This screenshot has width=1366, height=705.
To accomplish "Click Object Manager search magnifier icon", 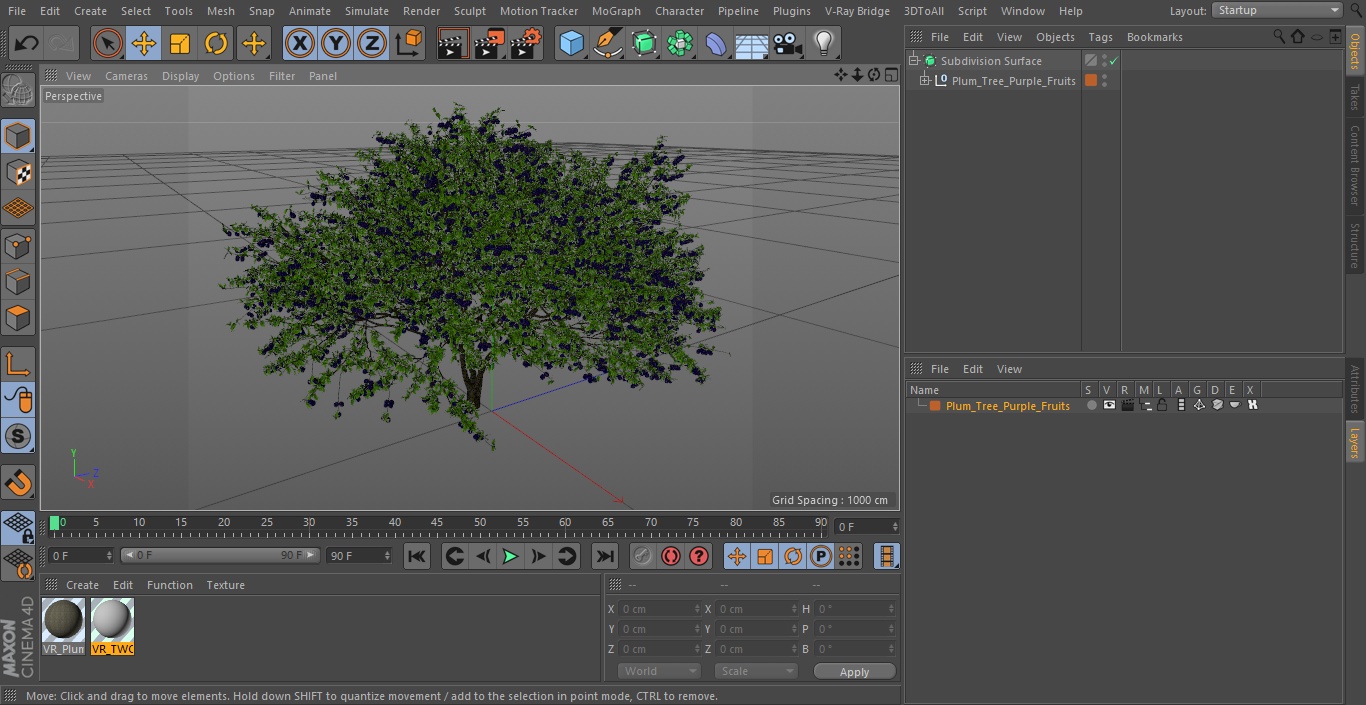I will 1278,36.
